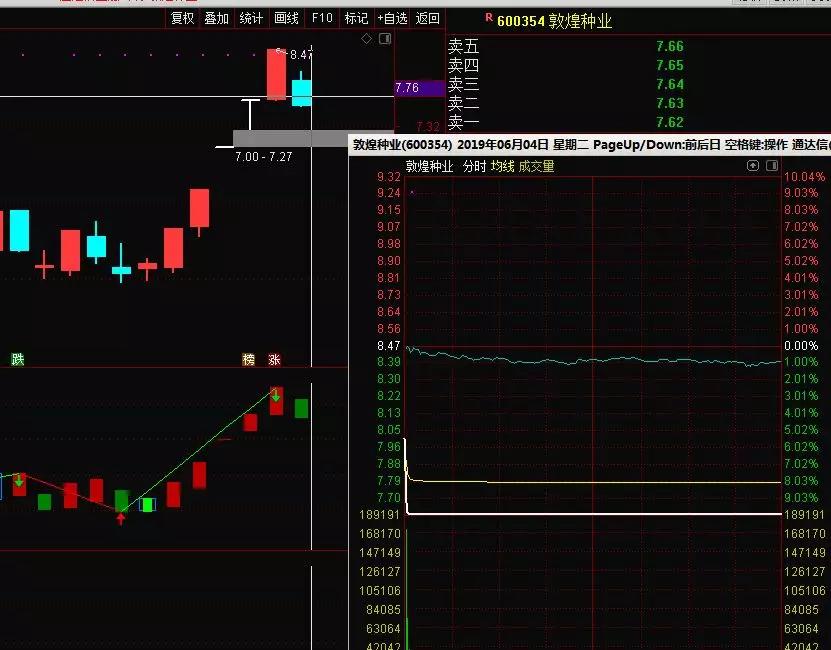This screenshot has height=650, width=831.
Task: Click the 标记 mark button
Action: pyautogui.click(x=356, y=18)
